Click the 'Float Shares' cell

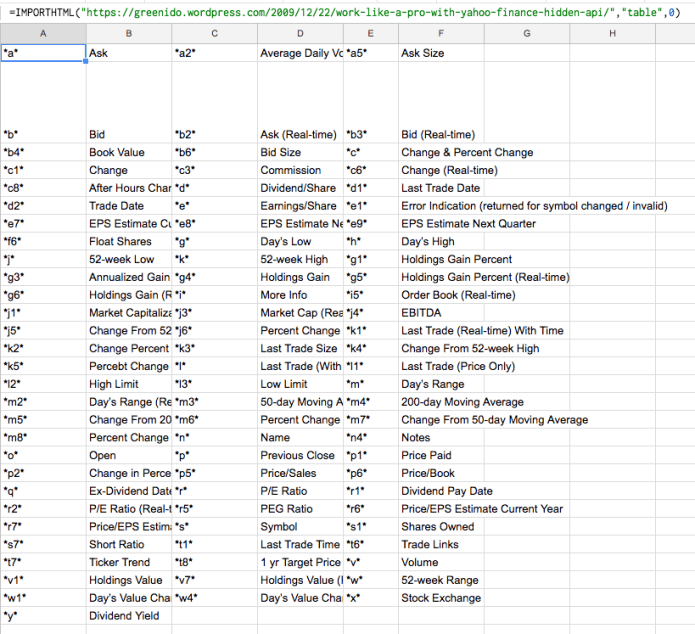click(x=129, y=241)
